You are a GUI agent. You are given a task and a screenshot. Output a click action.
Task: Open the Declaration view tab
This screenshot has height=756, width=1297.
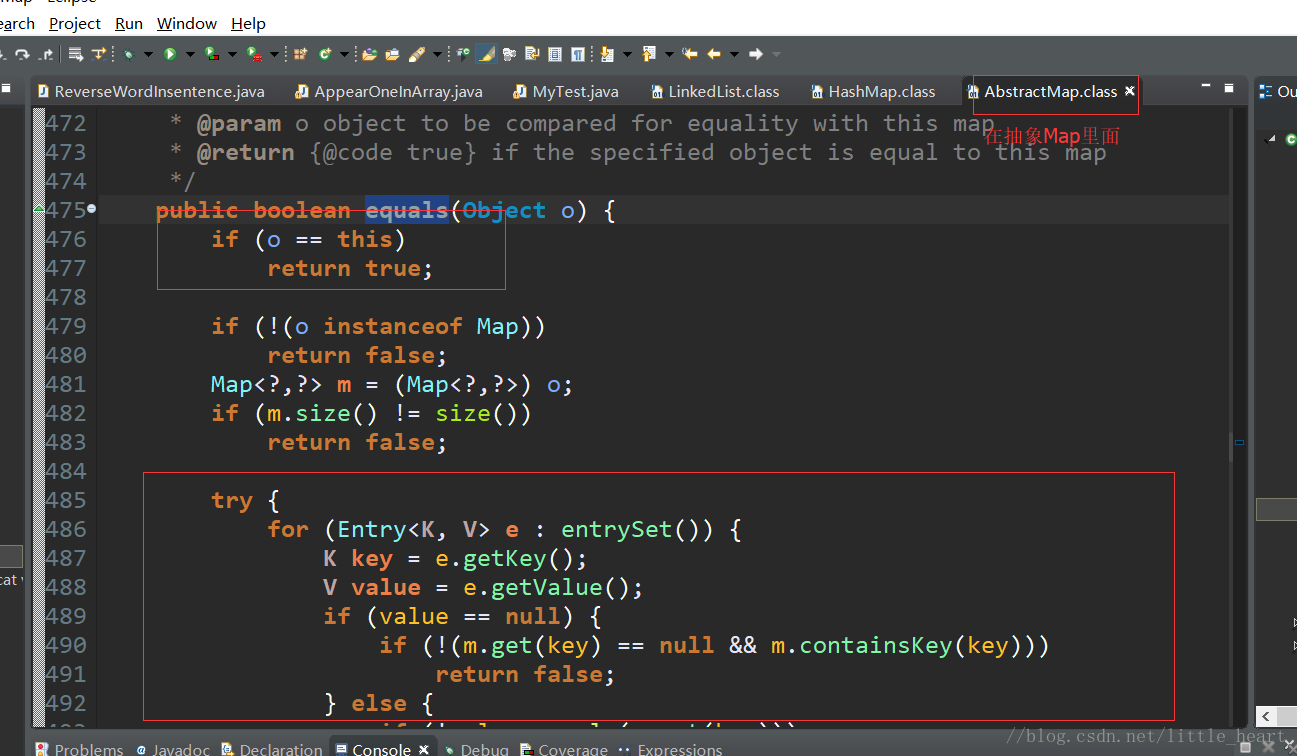(x=271, y=748)
